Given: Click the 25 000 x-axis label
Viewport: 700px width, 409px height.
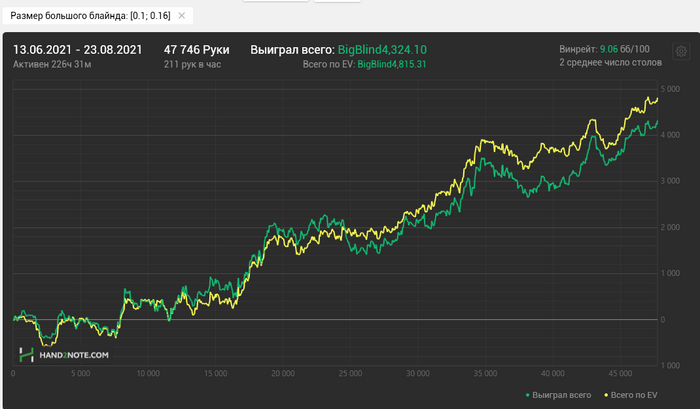Looking at the screenshot, I should [x=350, y=373].
